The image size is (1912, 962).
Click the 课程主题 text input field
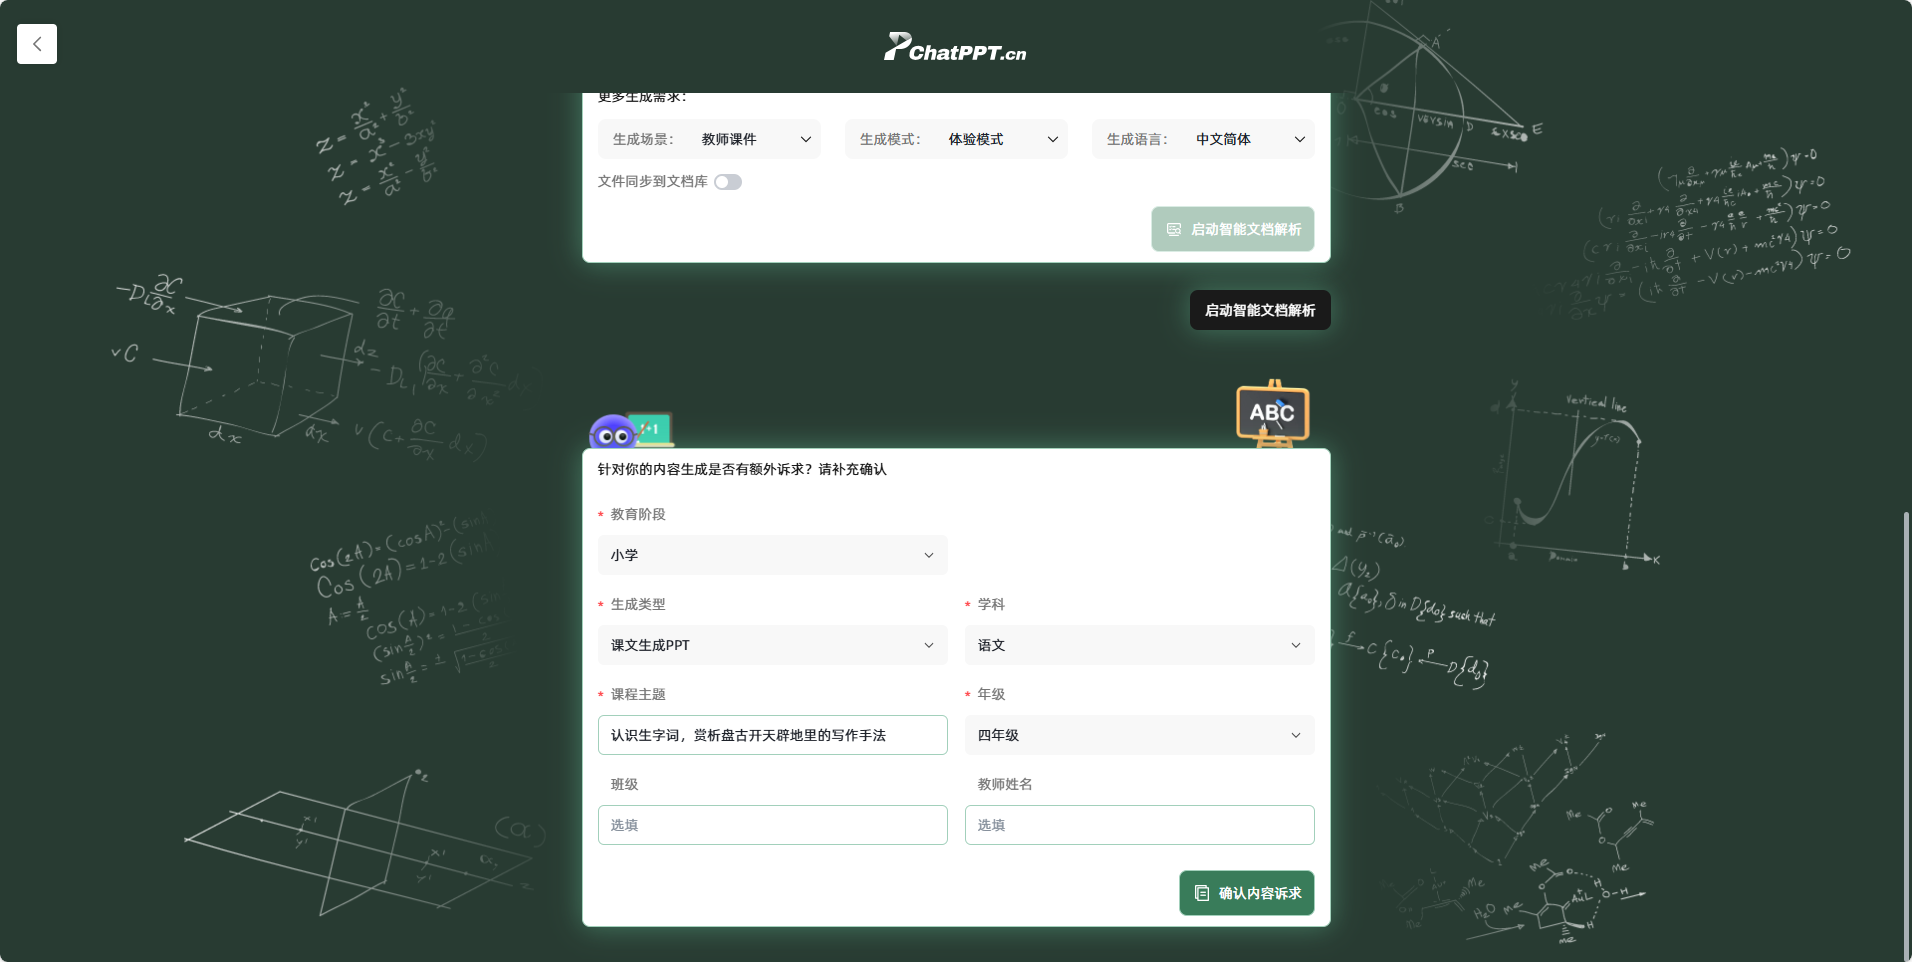point(772,735)
